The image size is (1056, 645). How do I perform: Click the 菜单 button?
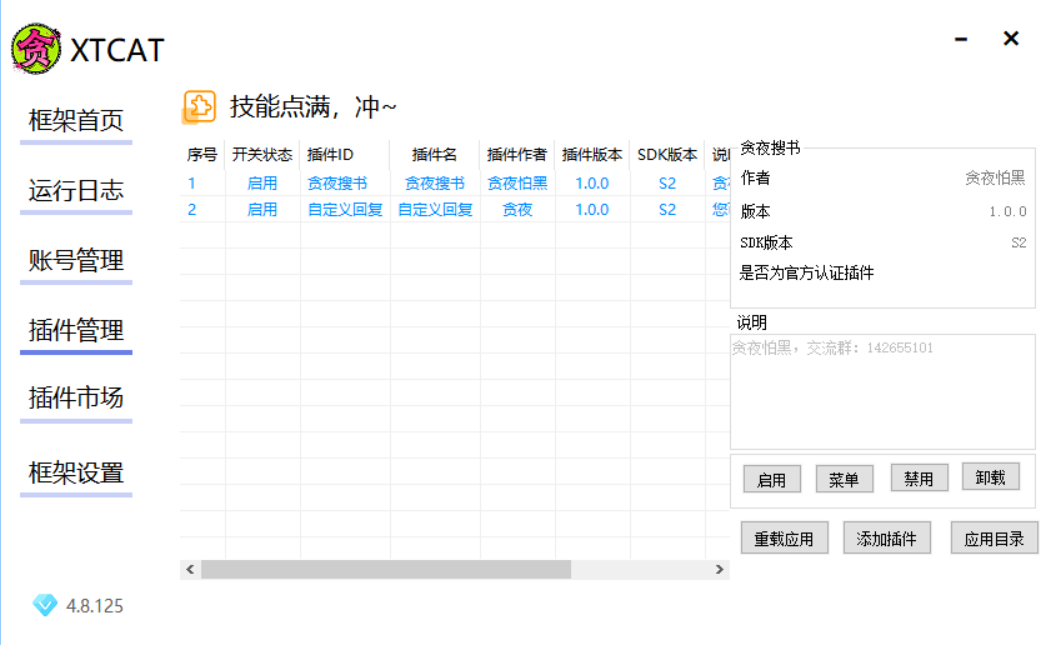(x=844, y=480)
